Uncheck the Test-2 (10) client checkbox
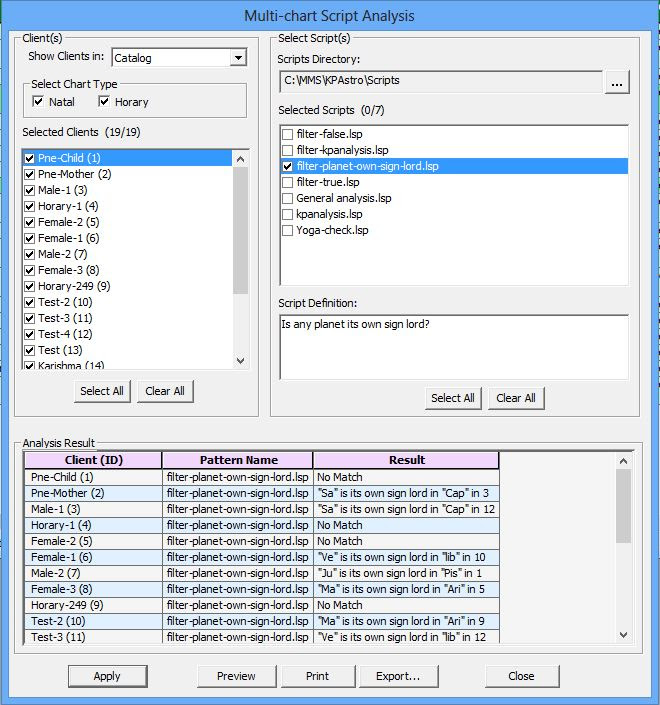 click(x=30, y=302)
